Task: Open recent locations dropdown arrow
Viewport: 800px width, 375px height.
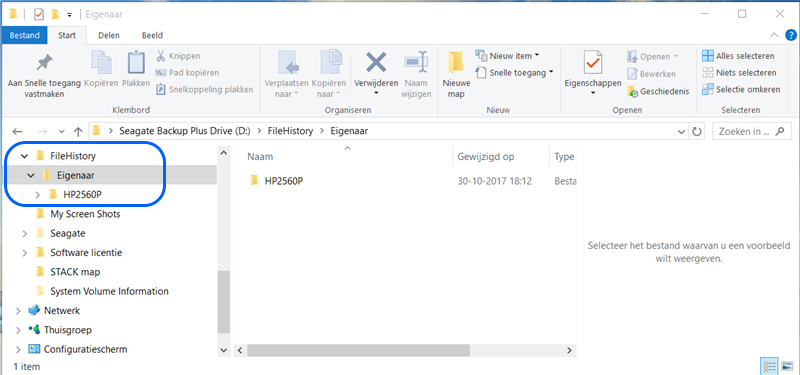Action: pyautogui.click(x=62, y=132)
